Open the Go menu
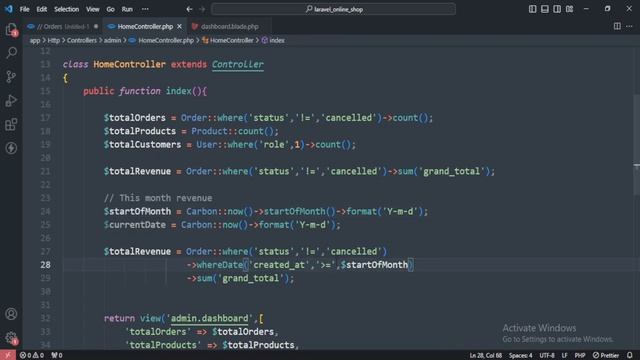640x360 pixels. 111,9
